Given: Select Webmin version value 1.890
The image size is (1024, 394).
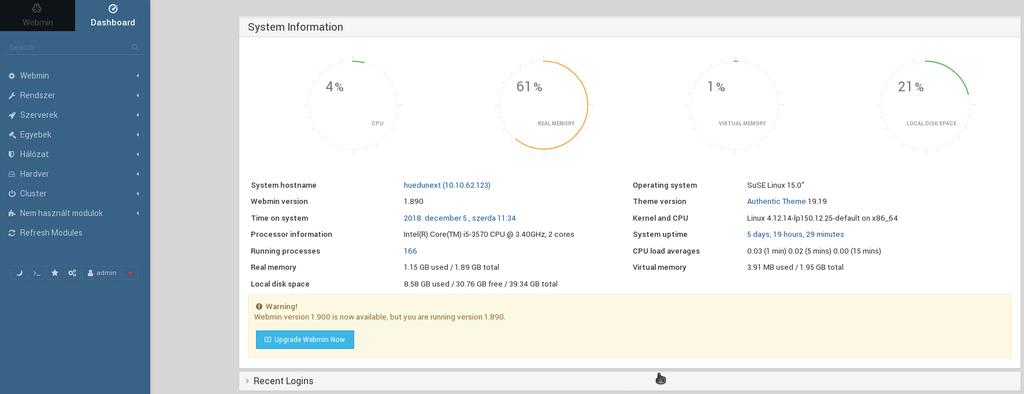Looking at the screenshot, I should pos(414,202).
